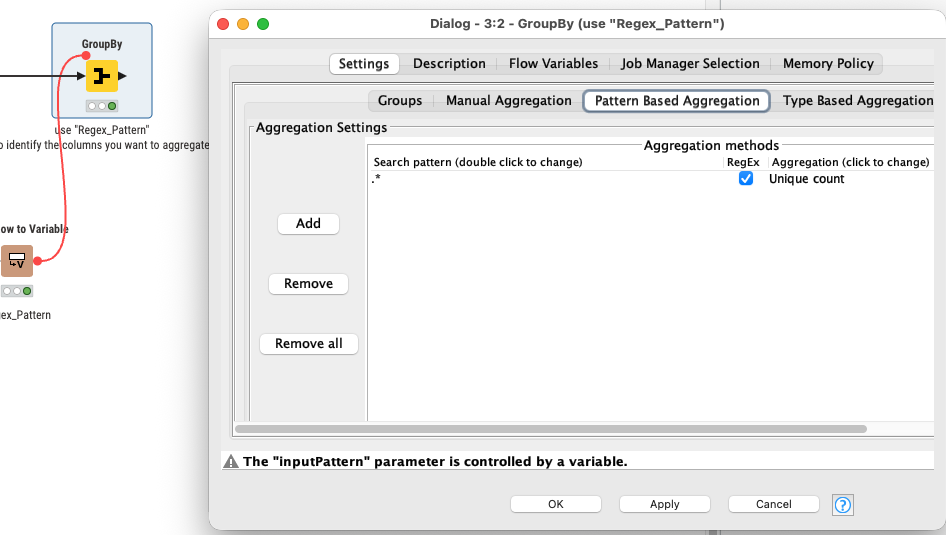Open the Memory Policy tab
Viewport: 946px width, 535px height.
tap(828, 64)
